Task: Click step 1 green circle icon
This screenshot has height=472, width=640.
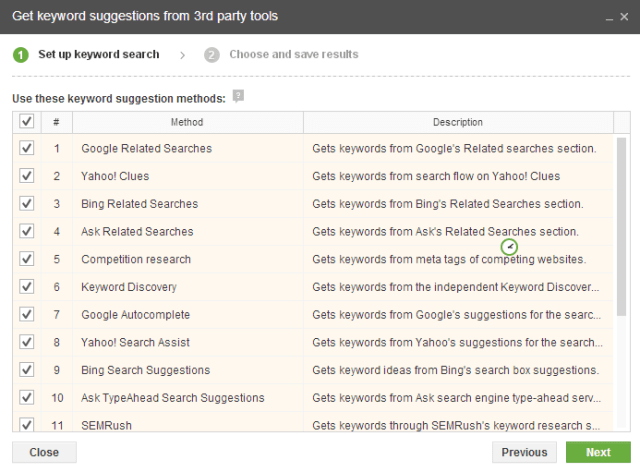Action: click(x=21, y=55)
